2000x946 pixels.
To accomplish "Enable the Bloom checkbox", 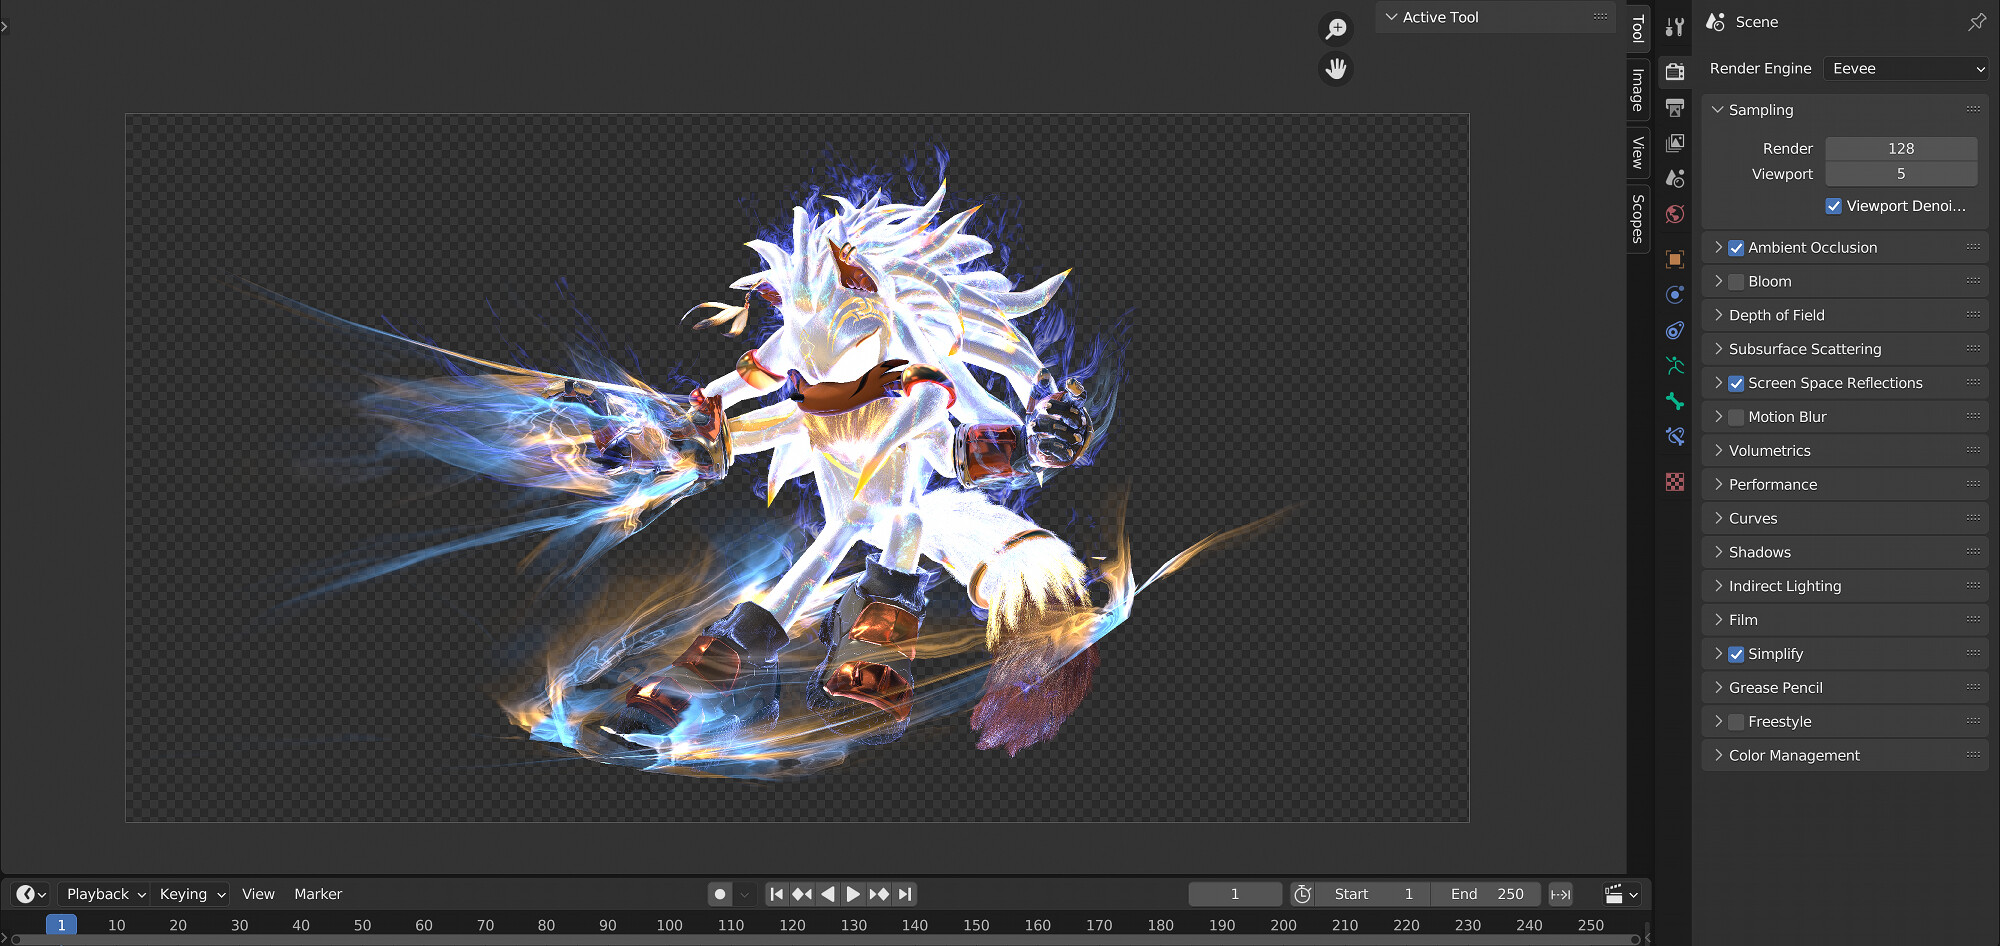I will pos(1736,282).
